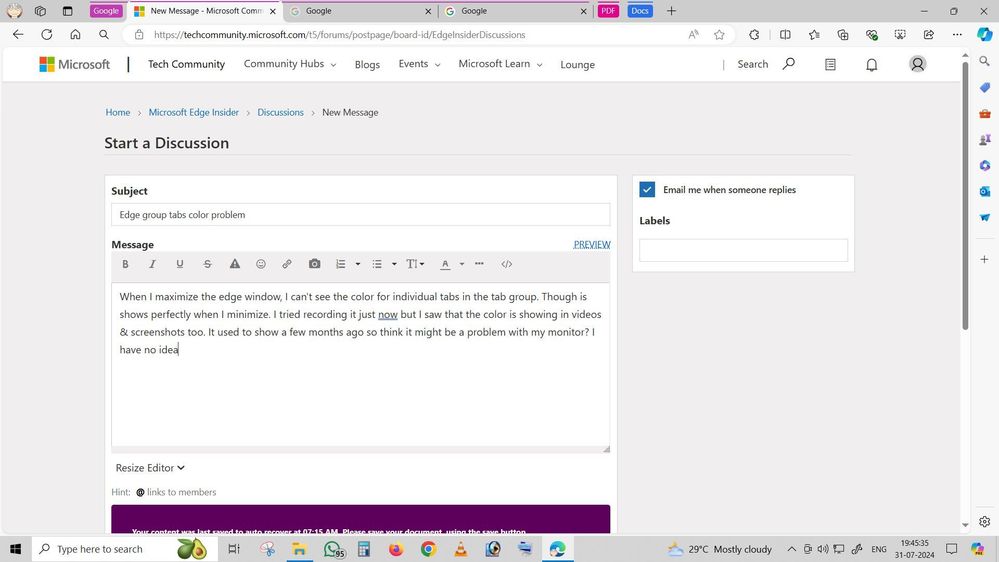The width and height of the screenshot is (999, 562).
Task: Click the PREVIEW link
Action: tap(592, 244)
